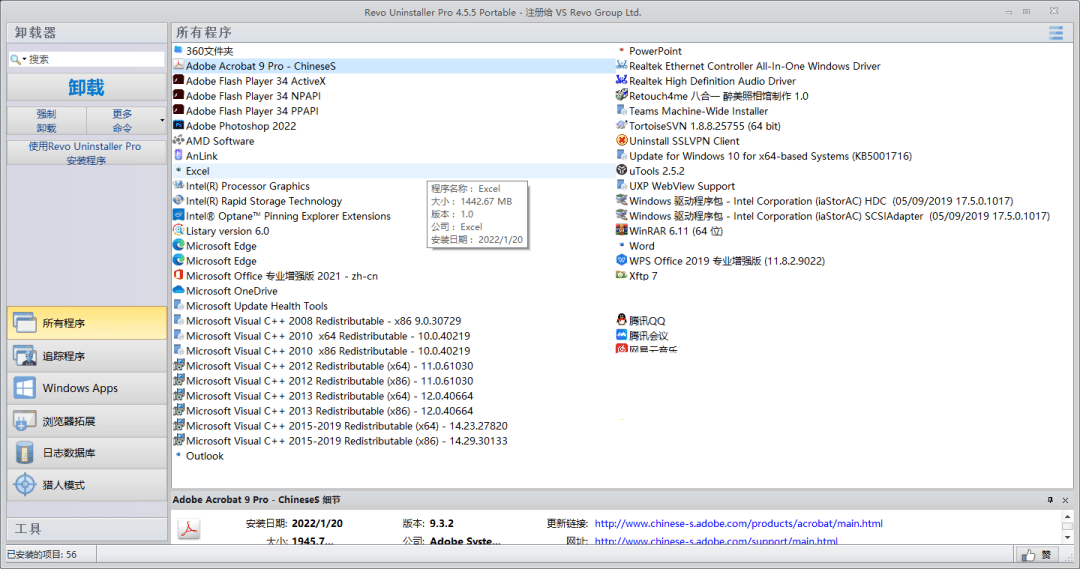1080x569 pixels.
Task: Select Windows 驱动程序包 iaStorAC HDC entry
Action: pyautogui.click(x=821, y=201)
